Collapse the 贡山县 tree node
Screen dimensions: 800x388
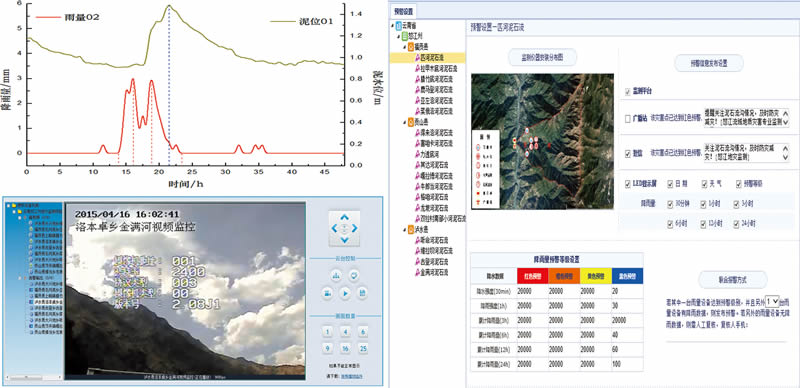pos(405,122)
